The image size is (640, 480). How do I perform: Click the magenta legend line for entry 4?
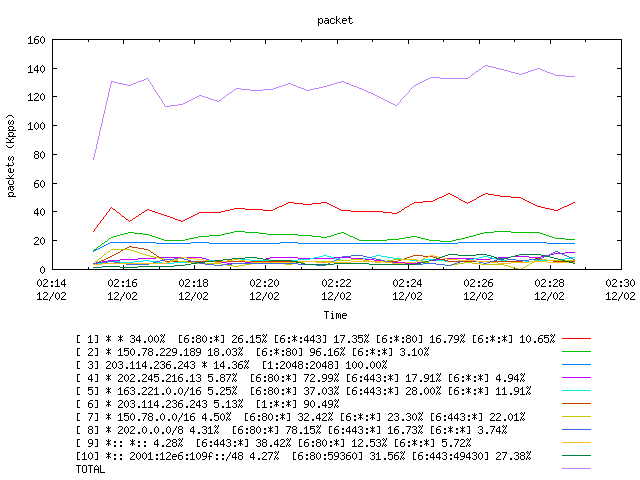point(576,378)
